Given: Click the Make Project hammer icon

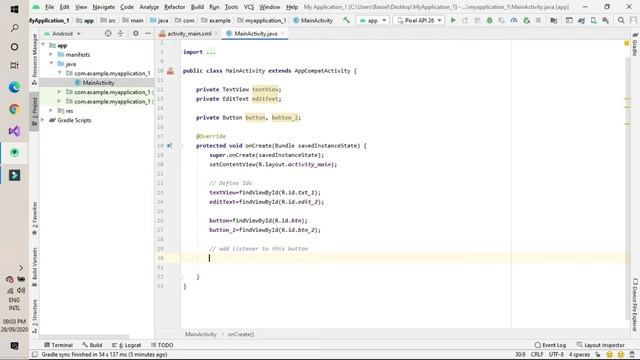Looking at the screenshot, I should pyautogui.click(x=346, y=20).
